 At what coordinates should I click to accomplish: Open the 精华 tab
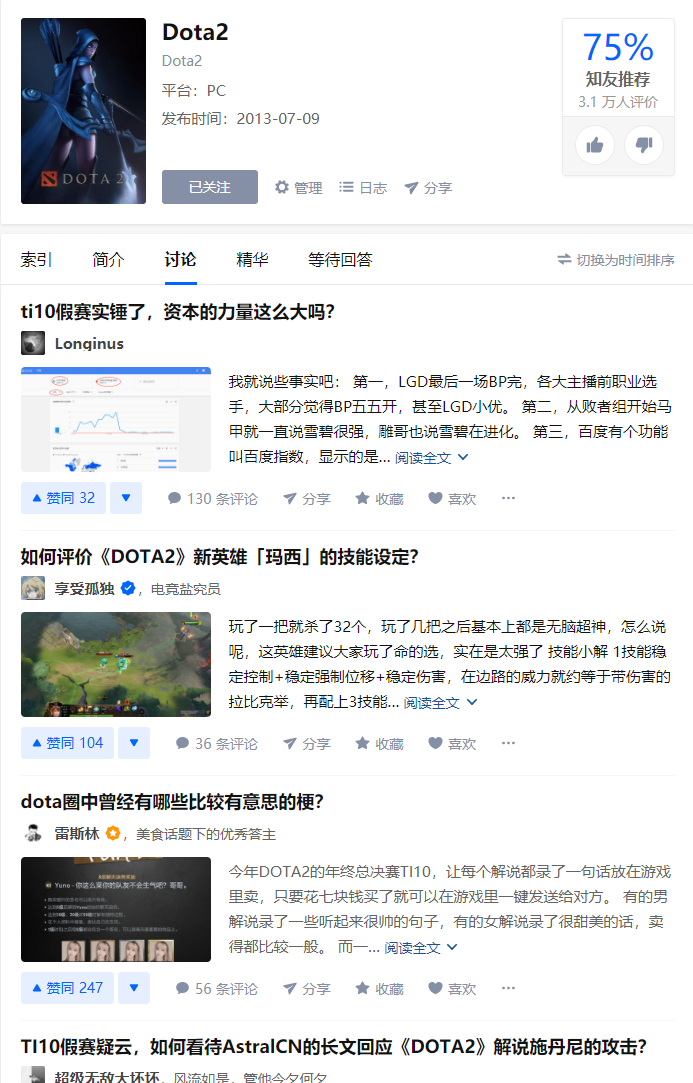tap(252, 260)
